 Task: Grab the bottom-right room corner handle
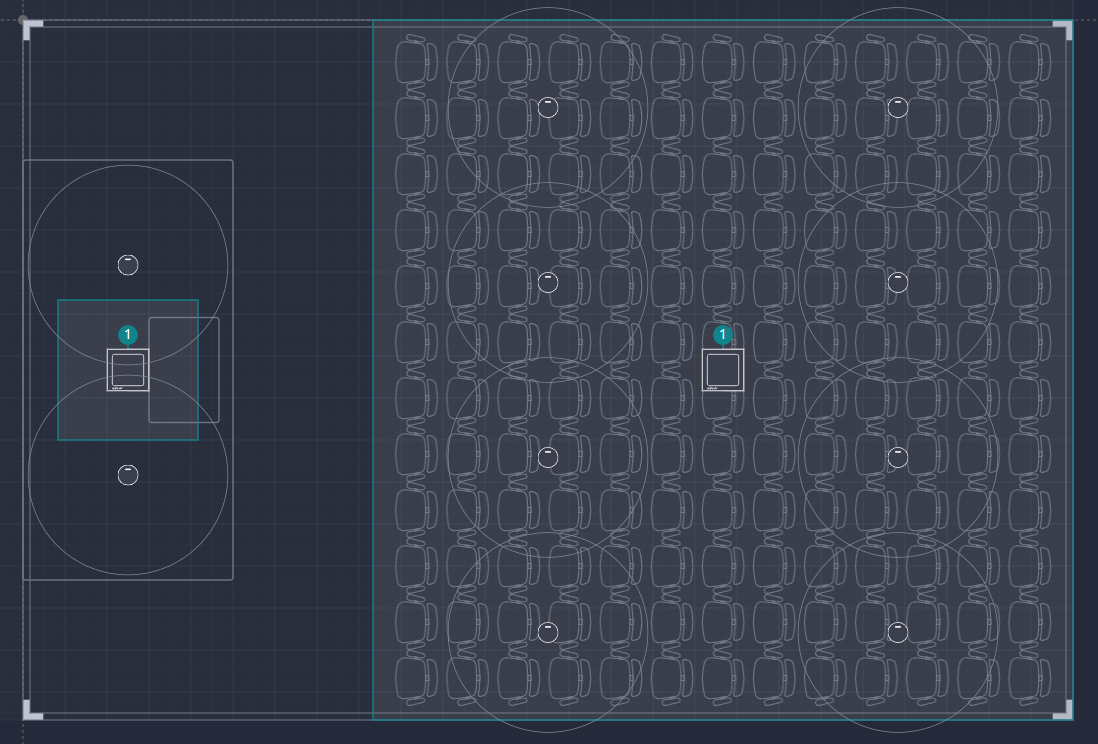tap(1064, 711)
